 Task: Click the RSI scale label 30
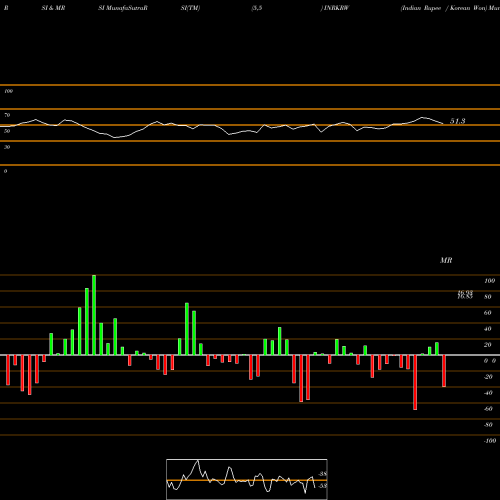[x=7, y=147]
